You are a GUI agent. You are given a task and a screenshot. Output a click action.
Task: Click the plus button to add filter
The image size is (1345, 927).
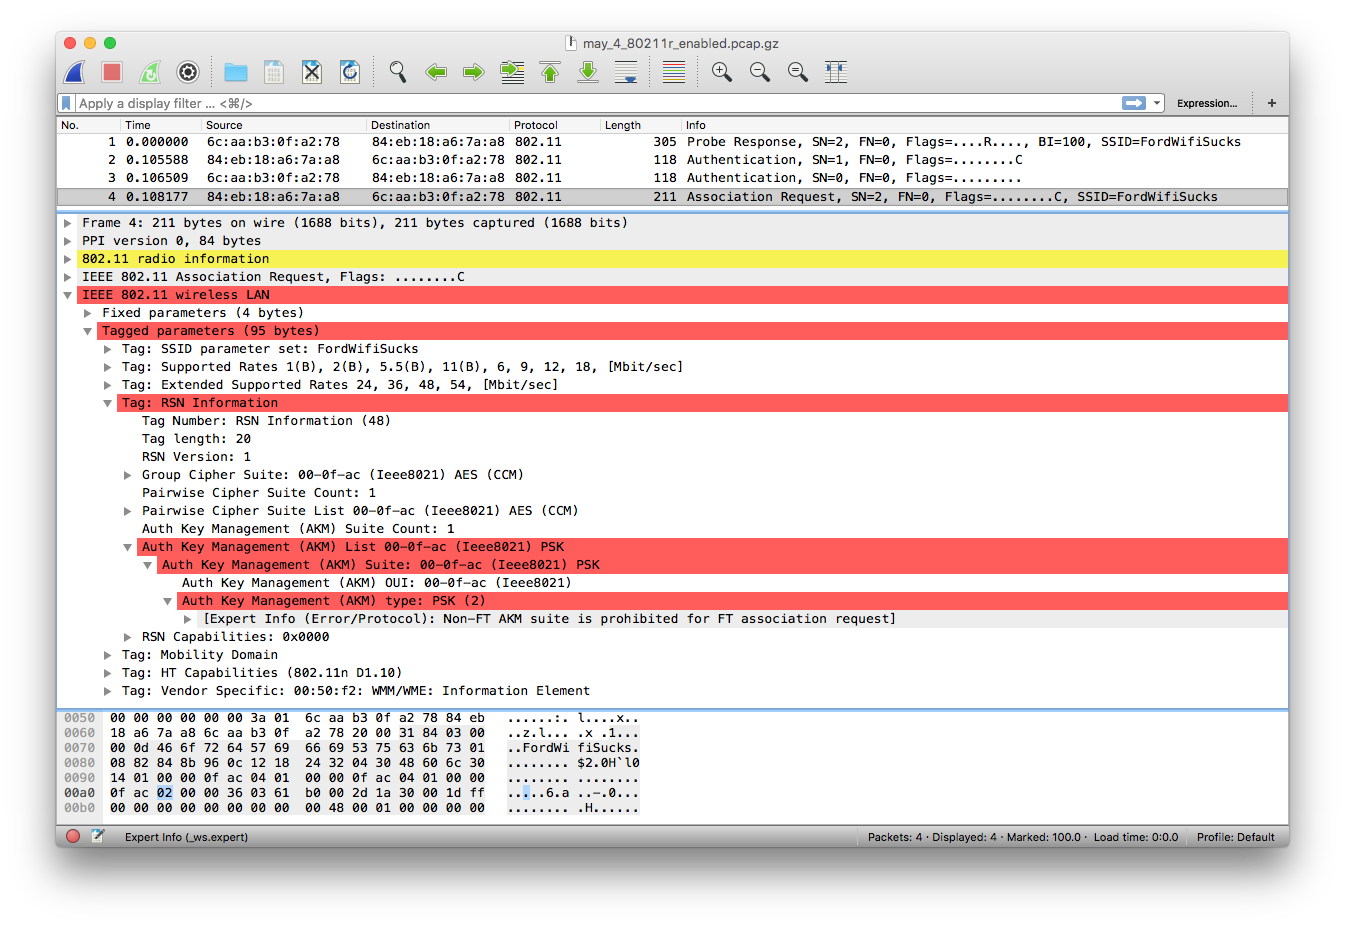(1272, 103)
